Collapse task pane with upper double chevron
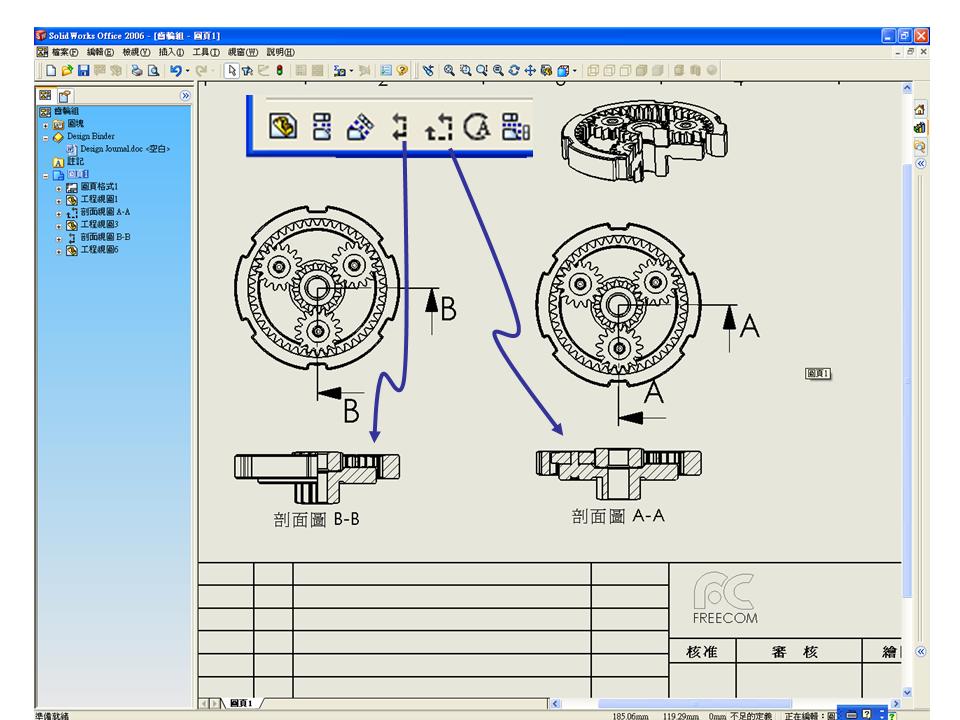 920,163
